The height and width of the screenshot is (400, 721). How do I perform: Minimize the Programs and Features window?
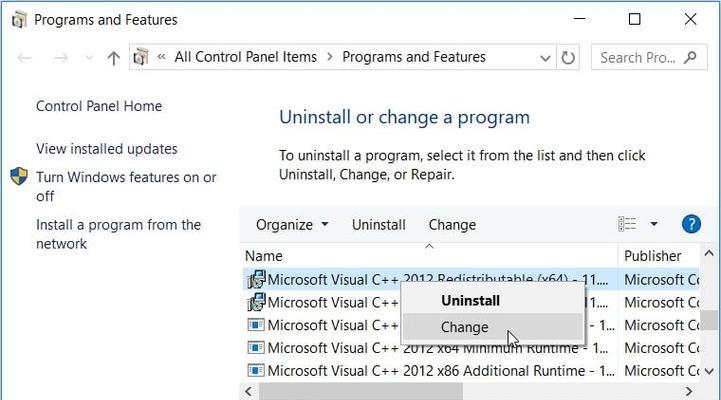pyautogui.click(x=579, y=19)
